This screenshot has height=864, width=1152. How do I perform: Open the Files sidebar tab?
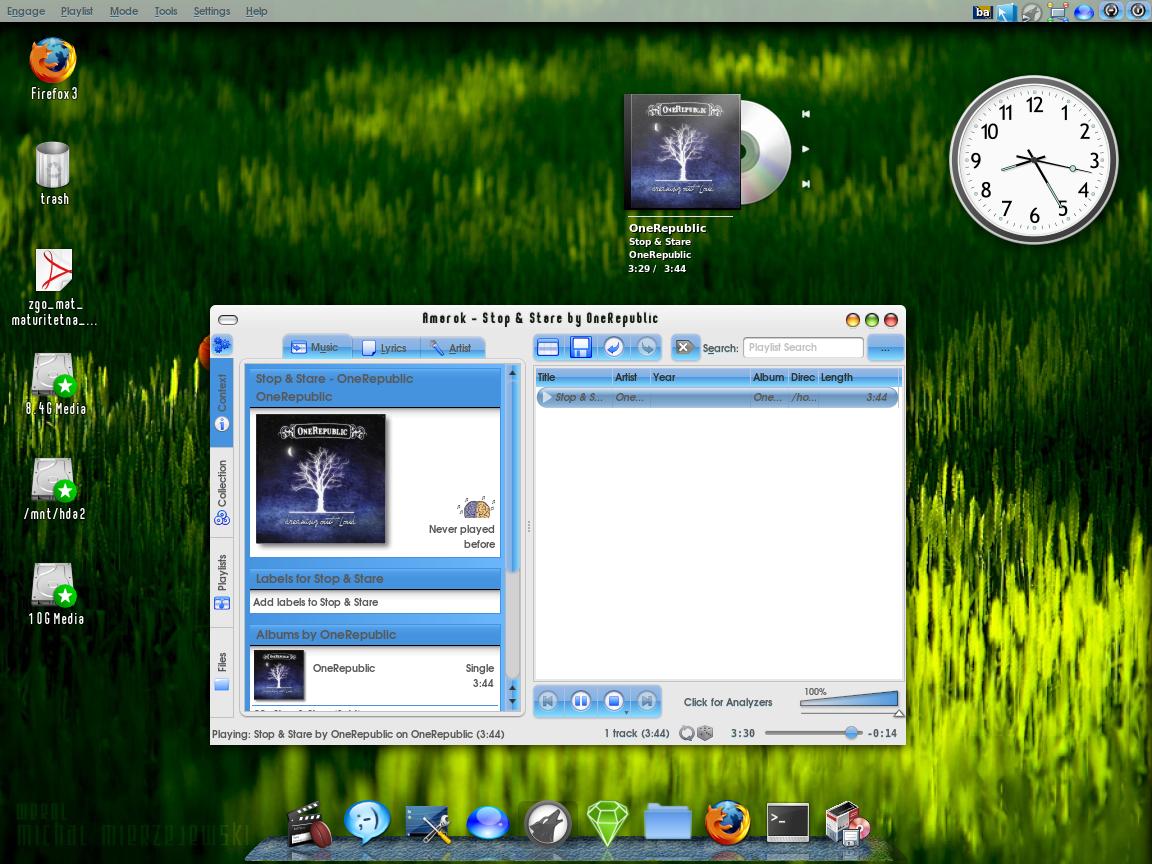coord(222,671)
